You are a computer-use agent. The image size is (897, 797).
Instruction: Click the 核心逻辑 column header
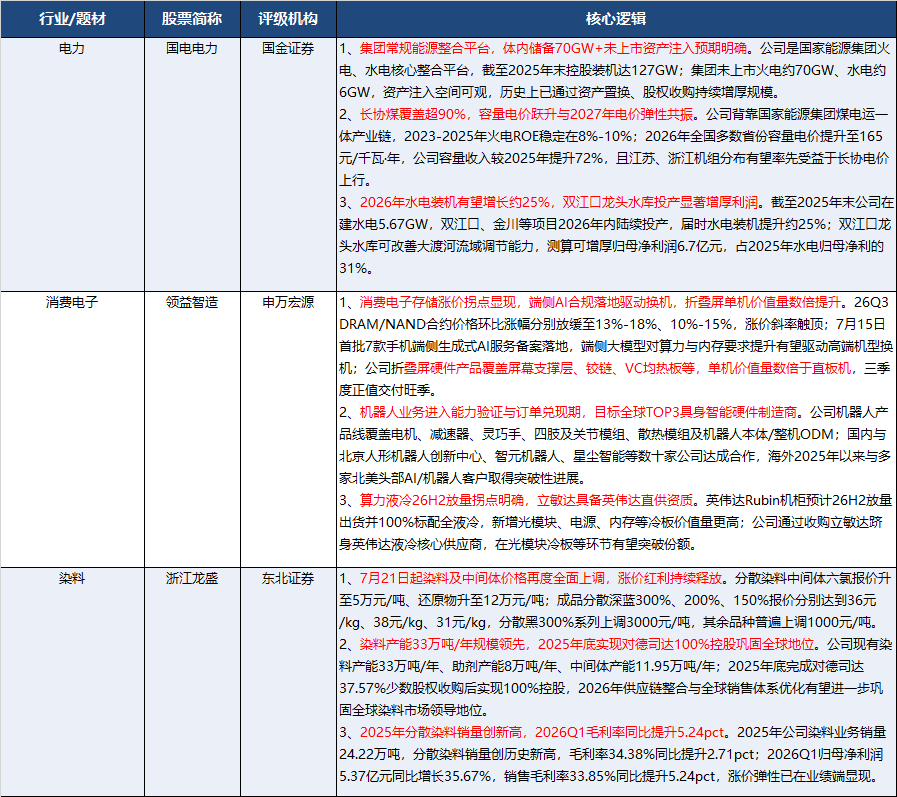click(616, 19)
